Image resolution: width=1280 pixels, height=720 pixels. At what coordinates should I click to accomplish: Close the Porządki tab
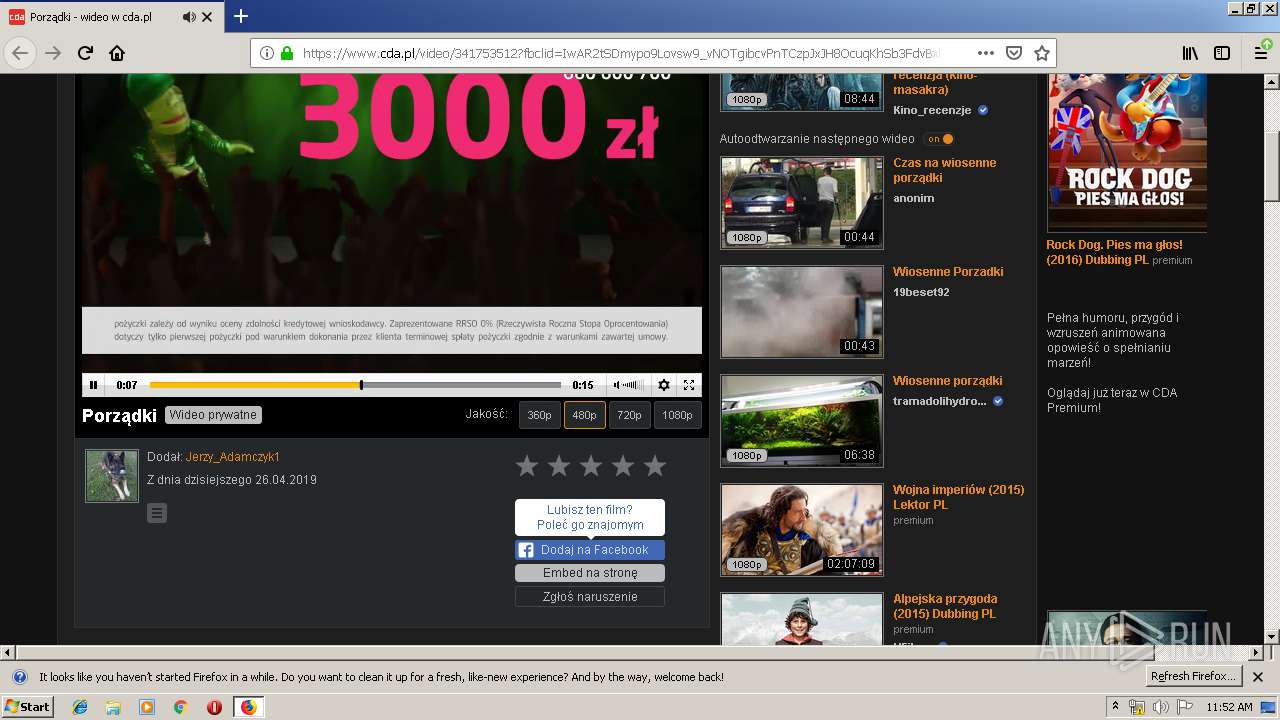point(208,17)
